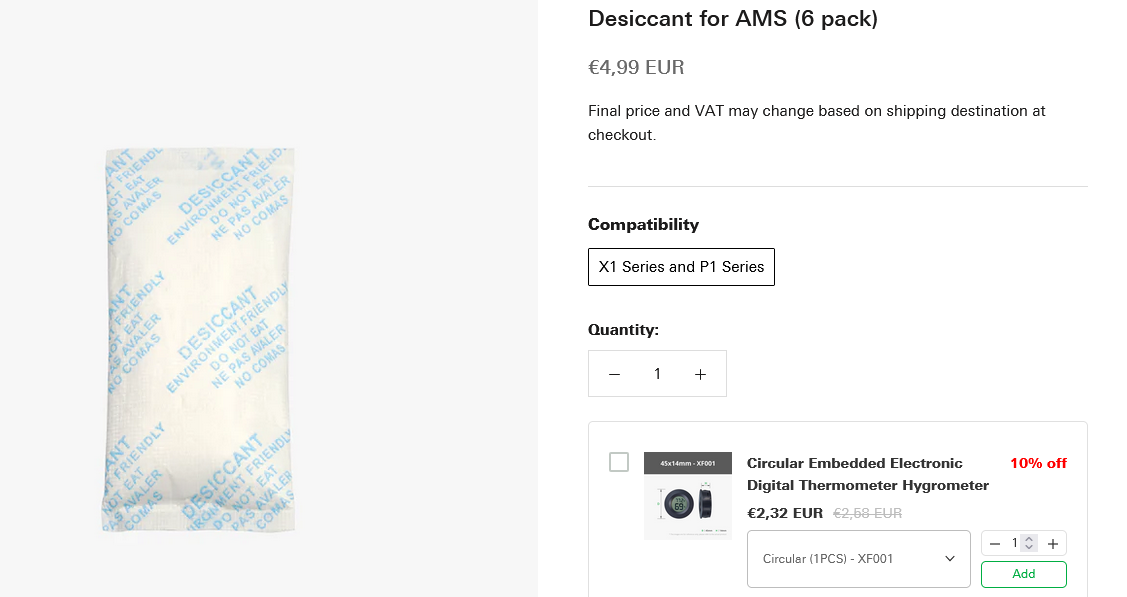This screenshot has height=597, width=1127.
Task: Click the struck-through €2,58 EUR price
Action: [x=868, y=514]
